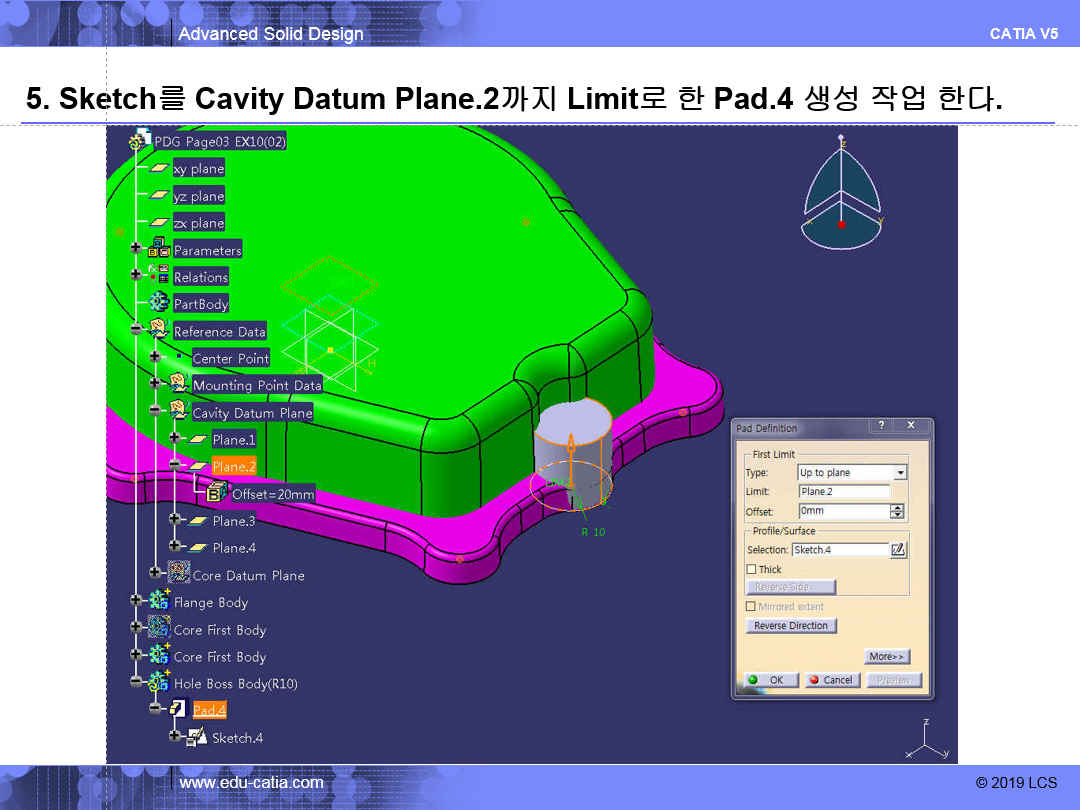Click the Relations node icon
1080x810 pixels.
(x=159, y=276)
